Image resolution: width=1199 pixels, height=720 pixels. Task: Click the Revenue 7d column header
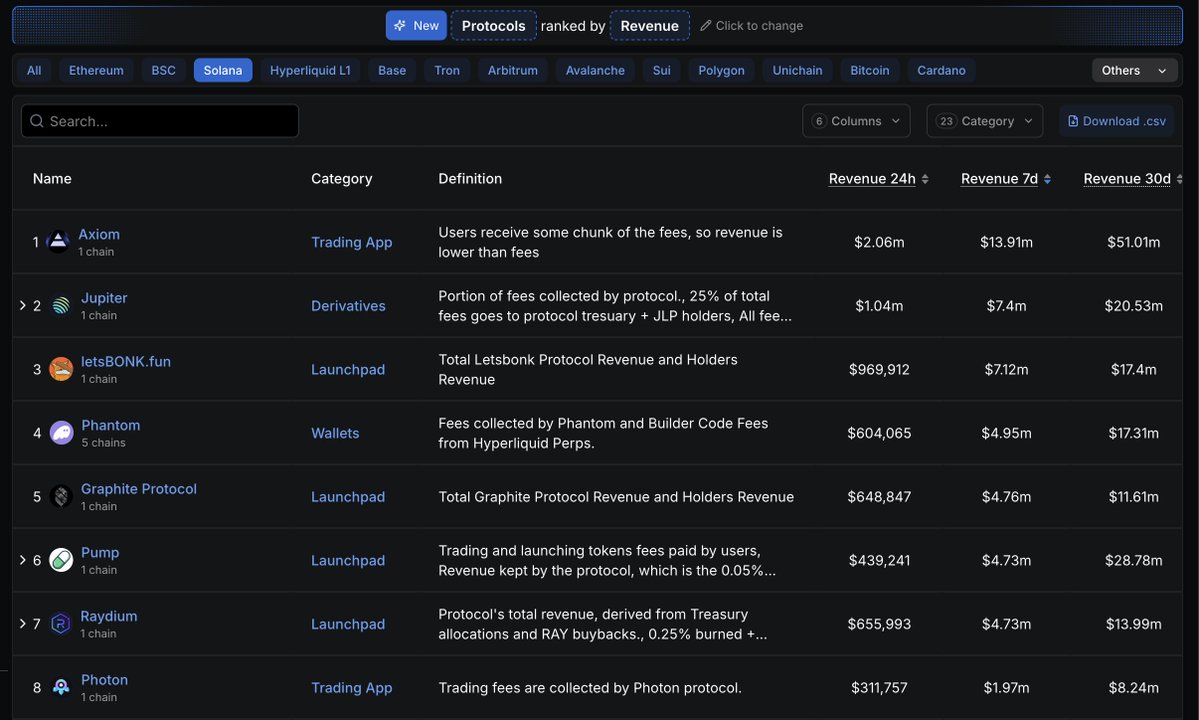[x=999, y=179]
